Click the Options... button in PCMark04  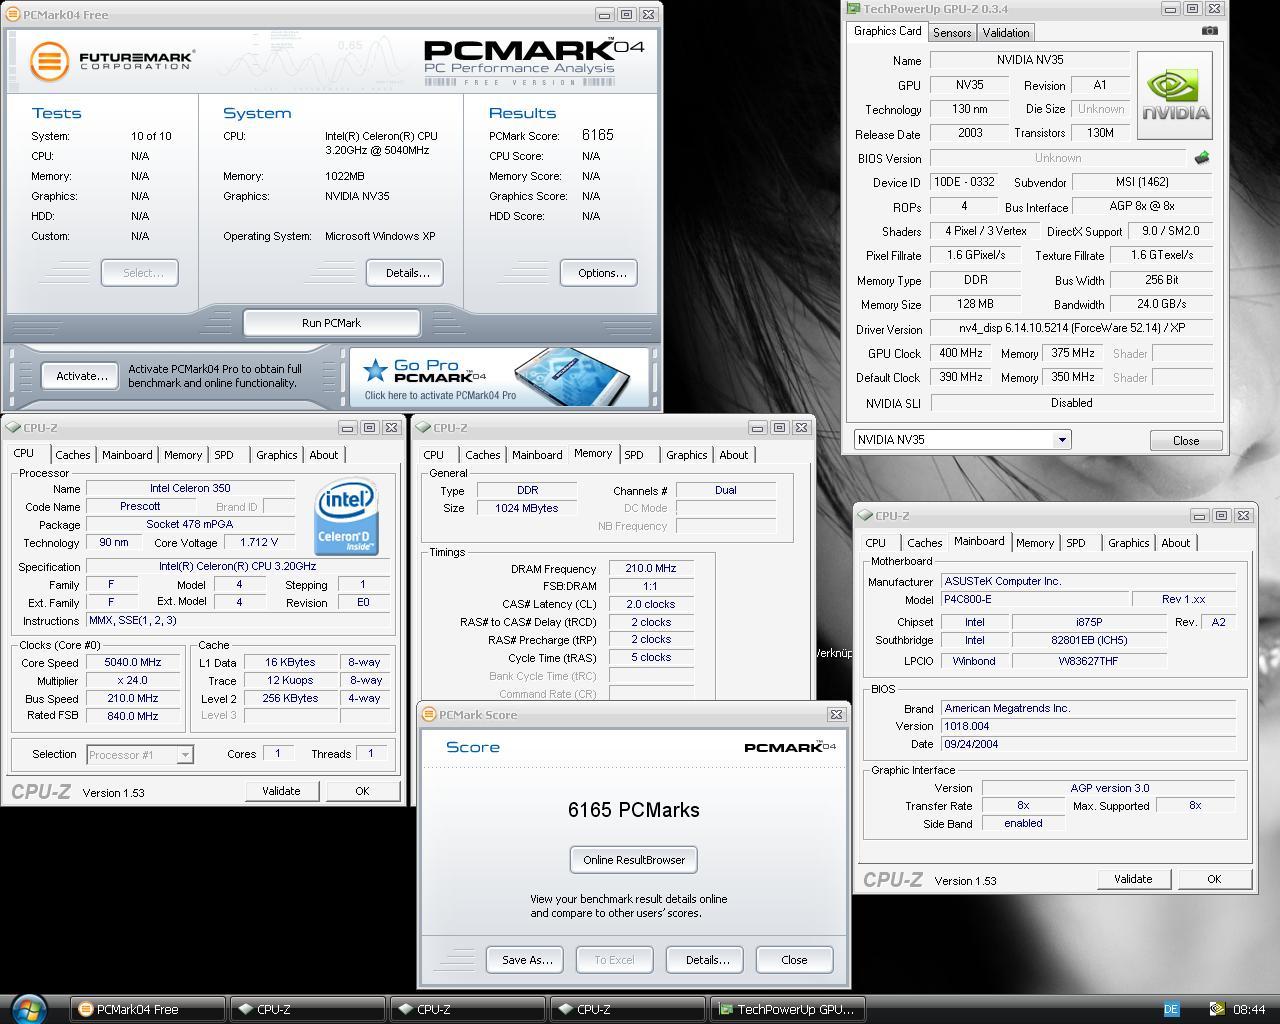pyautogui.click(x=601, y=273)
